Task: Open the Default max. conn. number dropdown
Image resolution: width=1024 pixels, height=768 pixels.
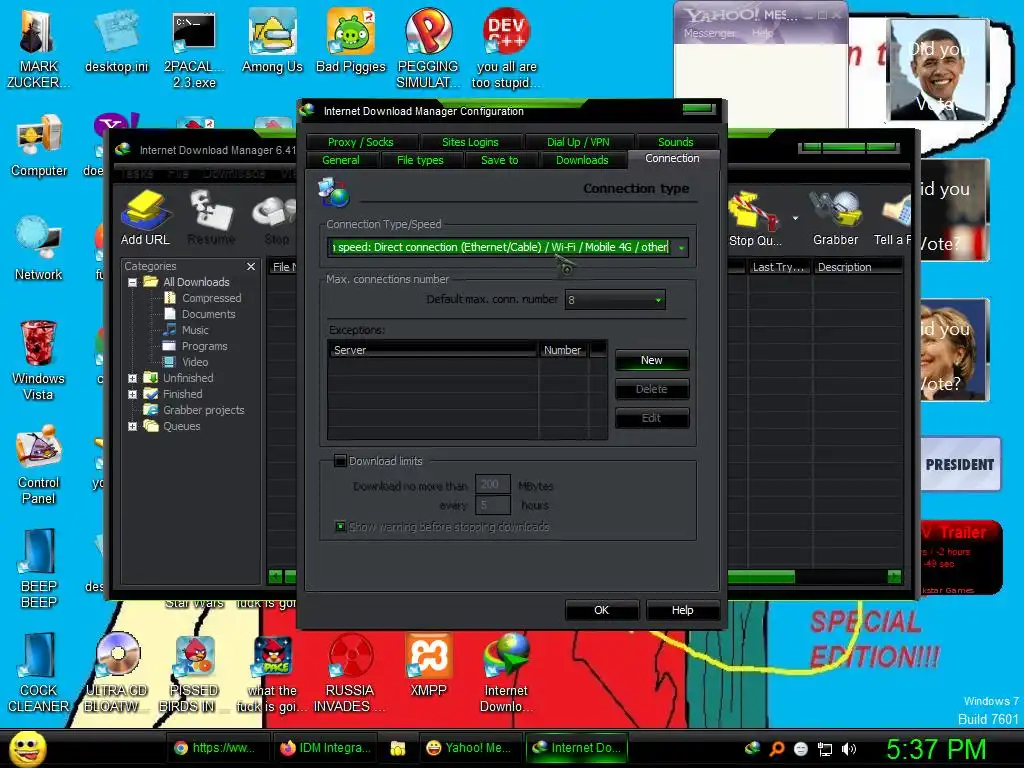Action: 658,300
